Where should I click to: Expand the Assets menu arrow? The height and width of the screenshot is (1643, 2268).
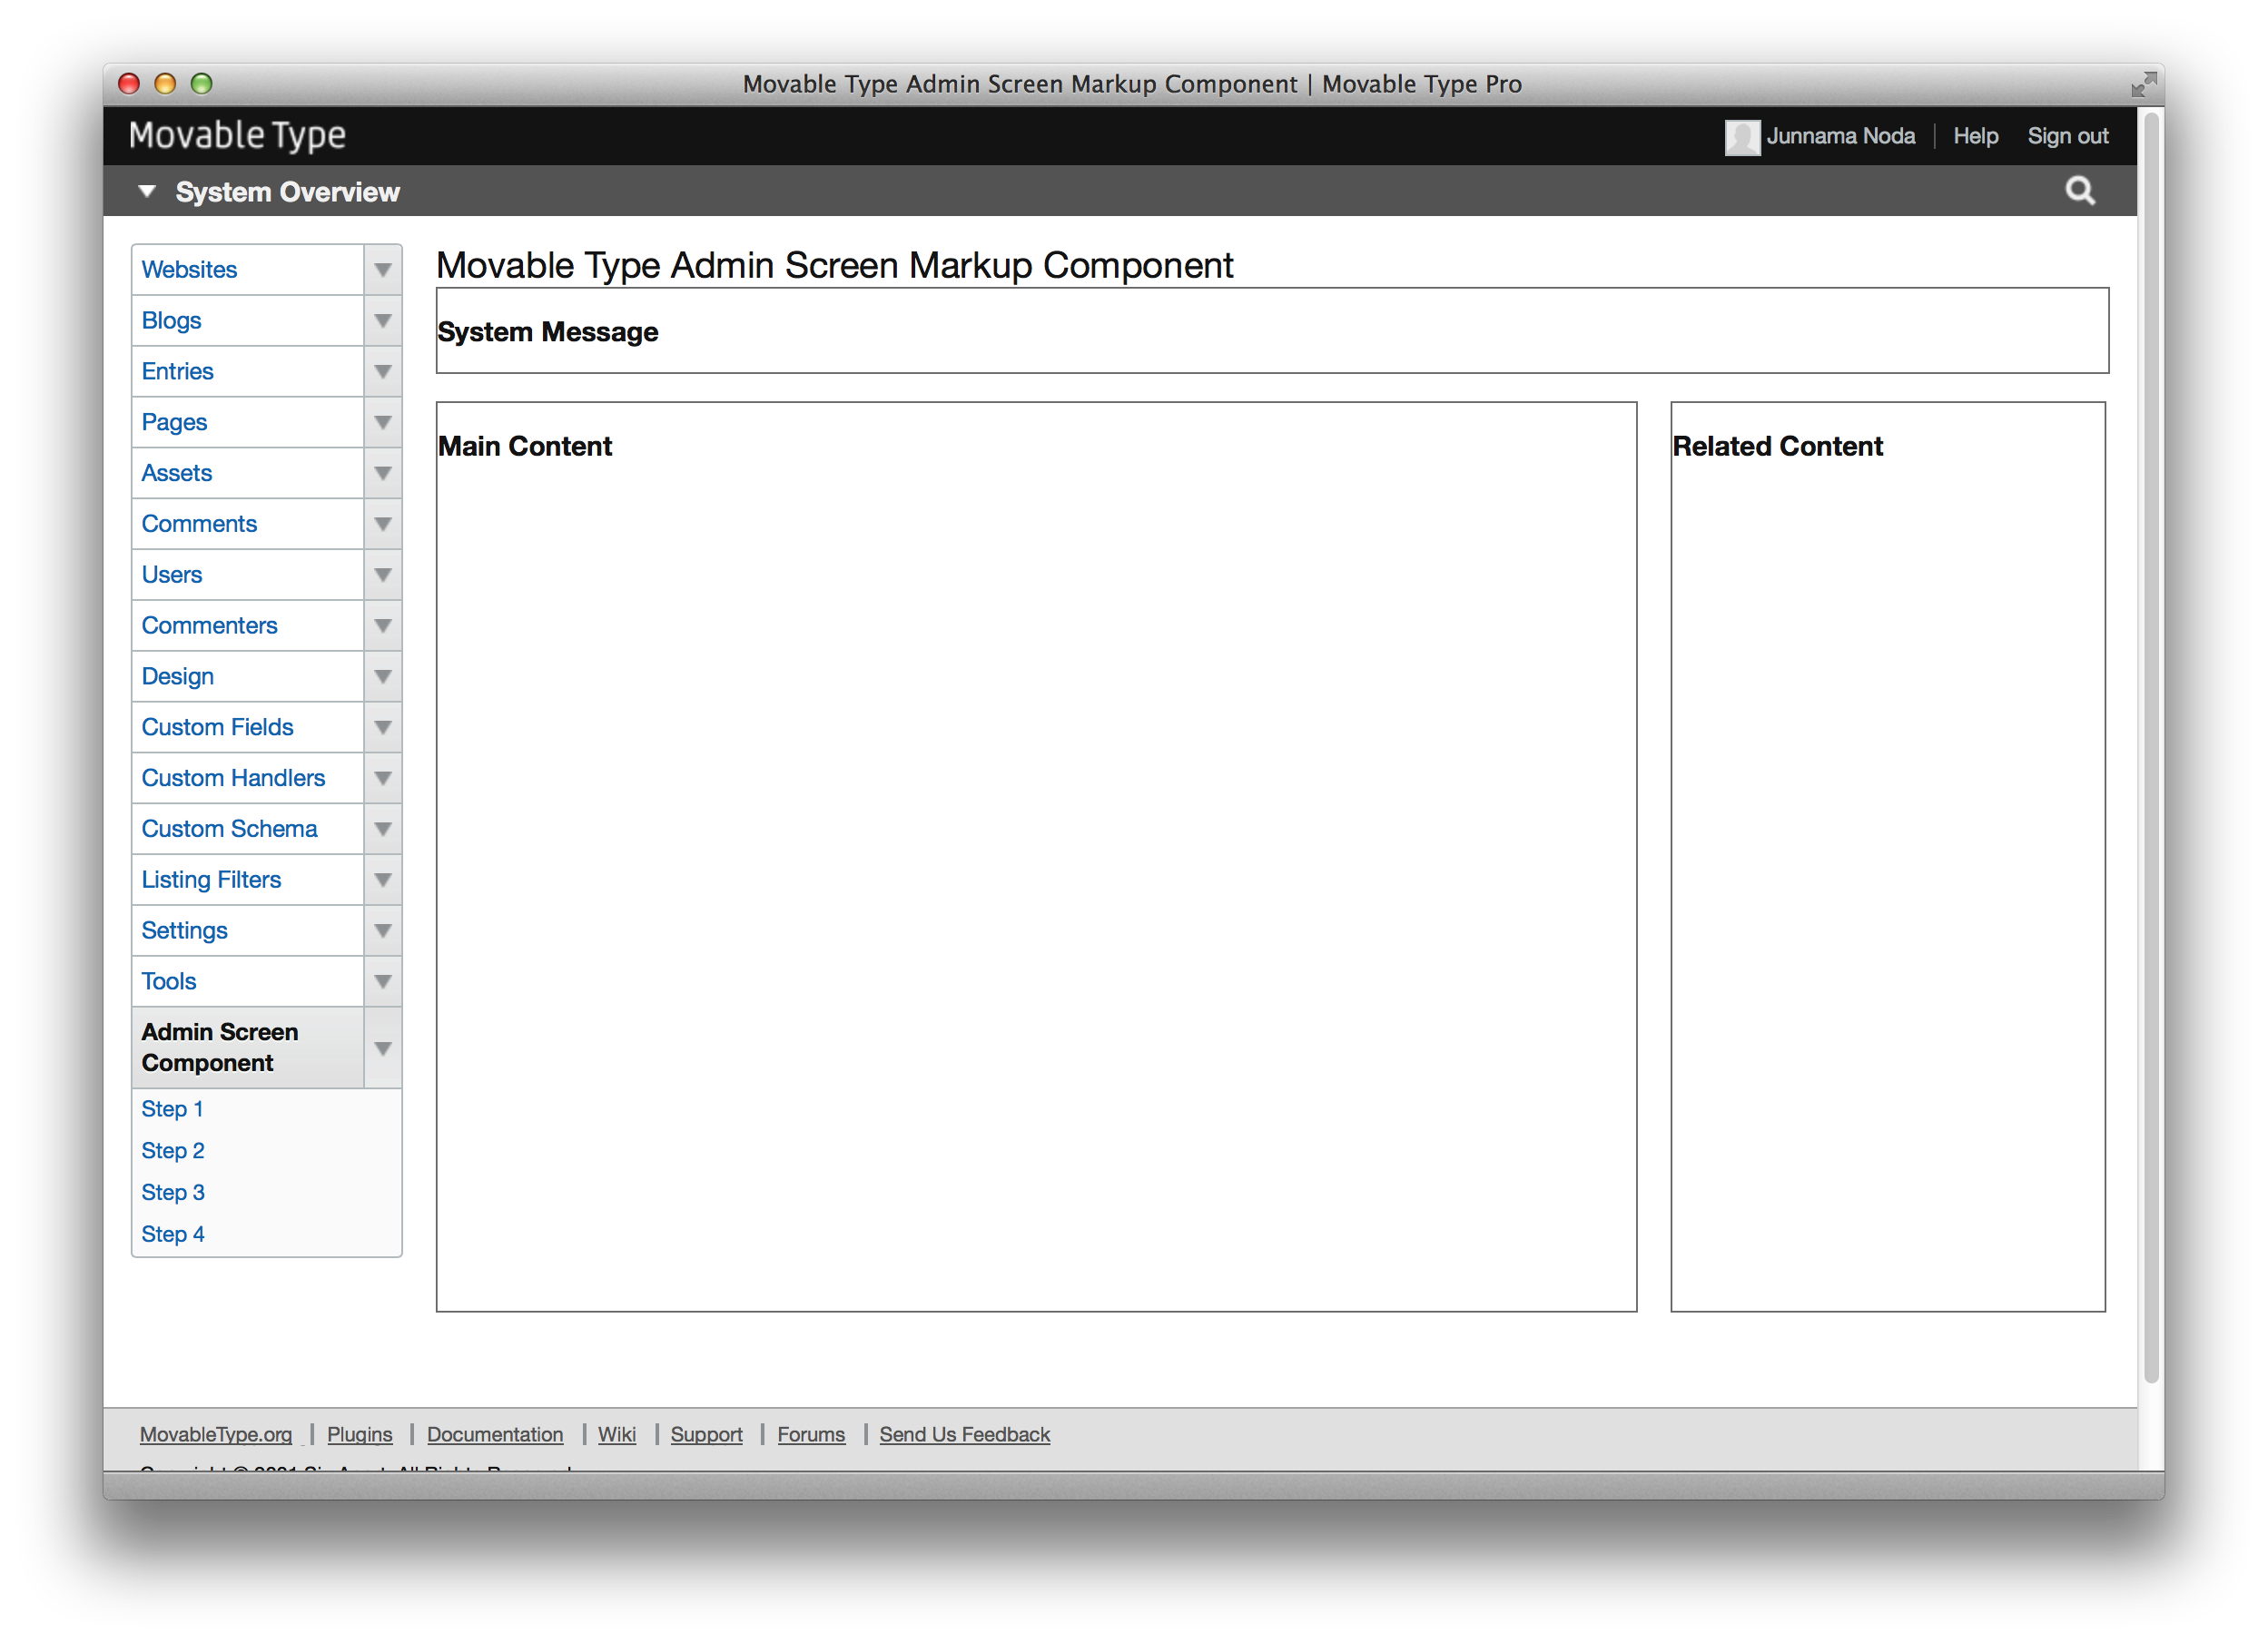pyautogui.click(x=383, y=474)
